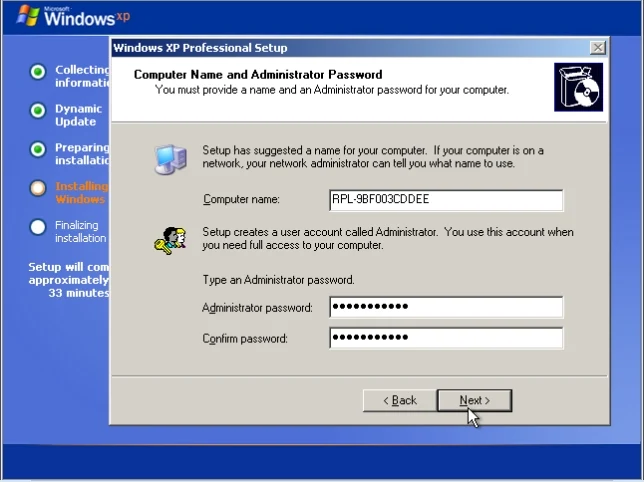Close the Windows XP Professional Setup dialog

click(x=598, y=48)
